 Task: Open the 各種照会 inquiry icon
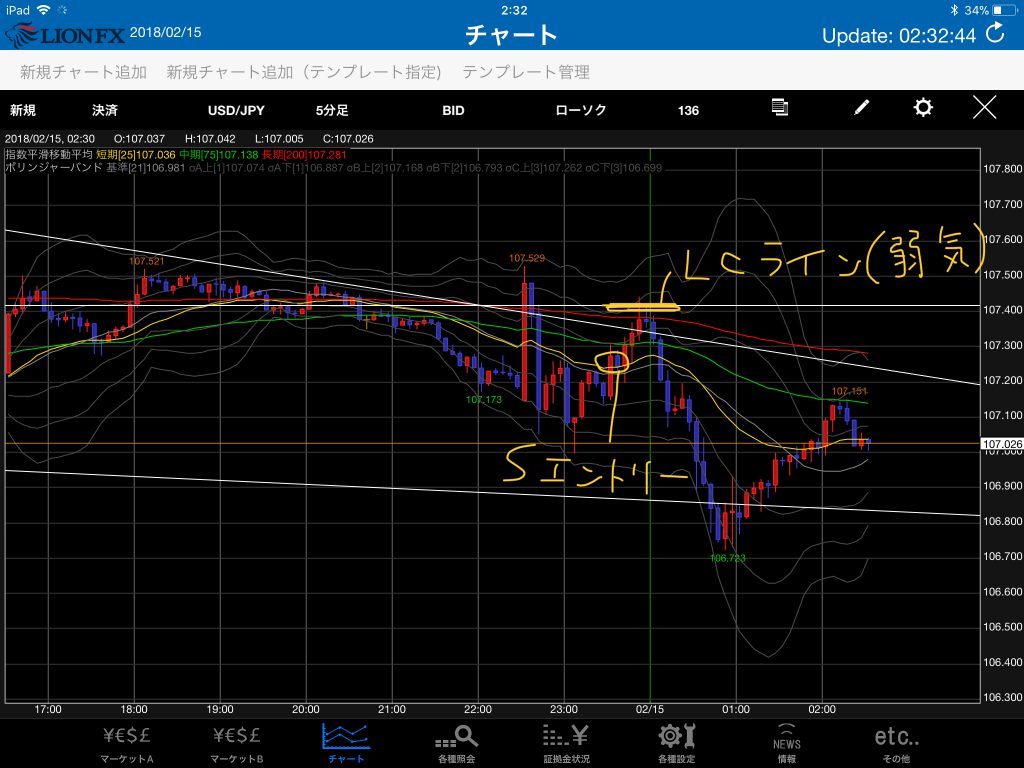click(x=457, y=743)
